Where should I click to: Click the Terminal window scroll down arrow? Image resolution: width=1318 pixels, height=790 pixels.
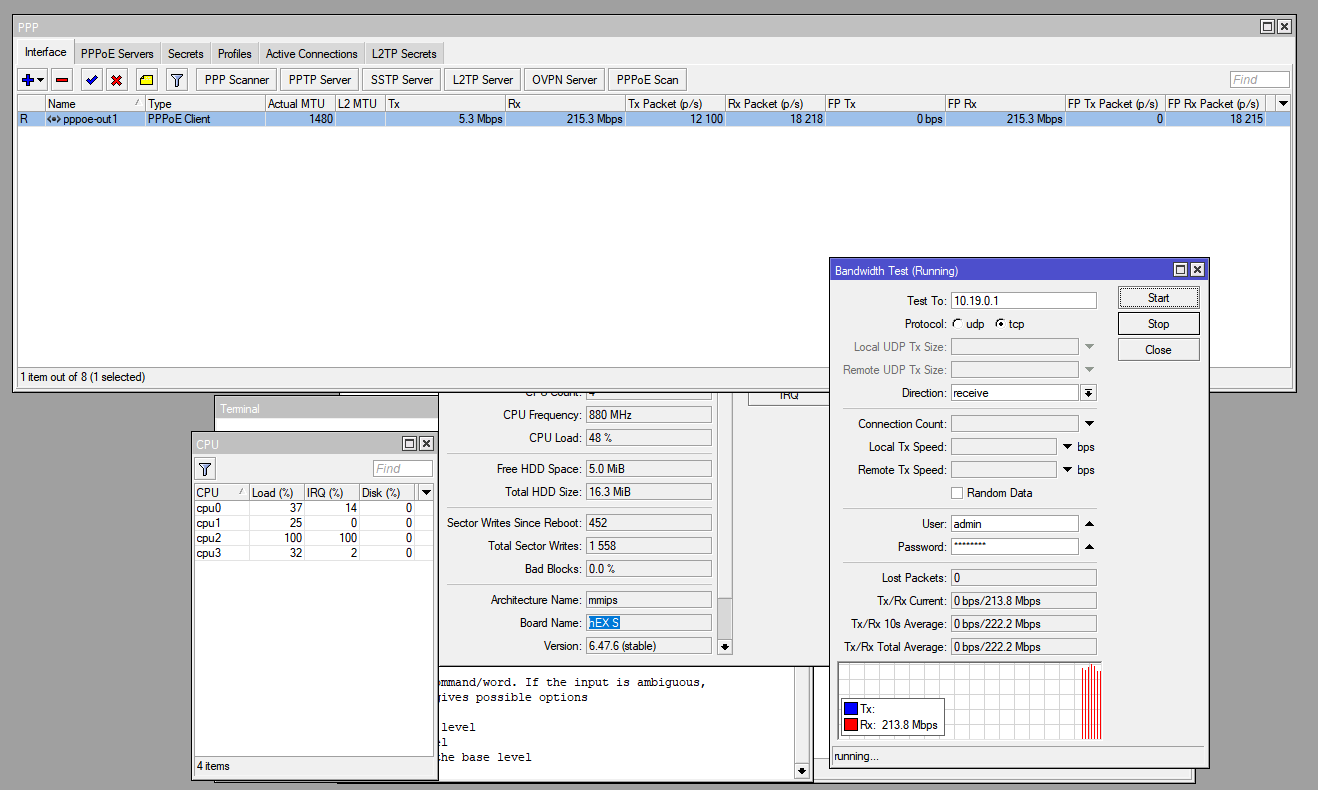[x=801, y=770]
